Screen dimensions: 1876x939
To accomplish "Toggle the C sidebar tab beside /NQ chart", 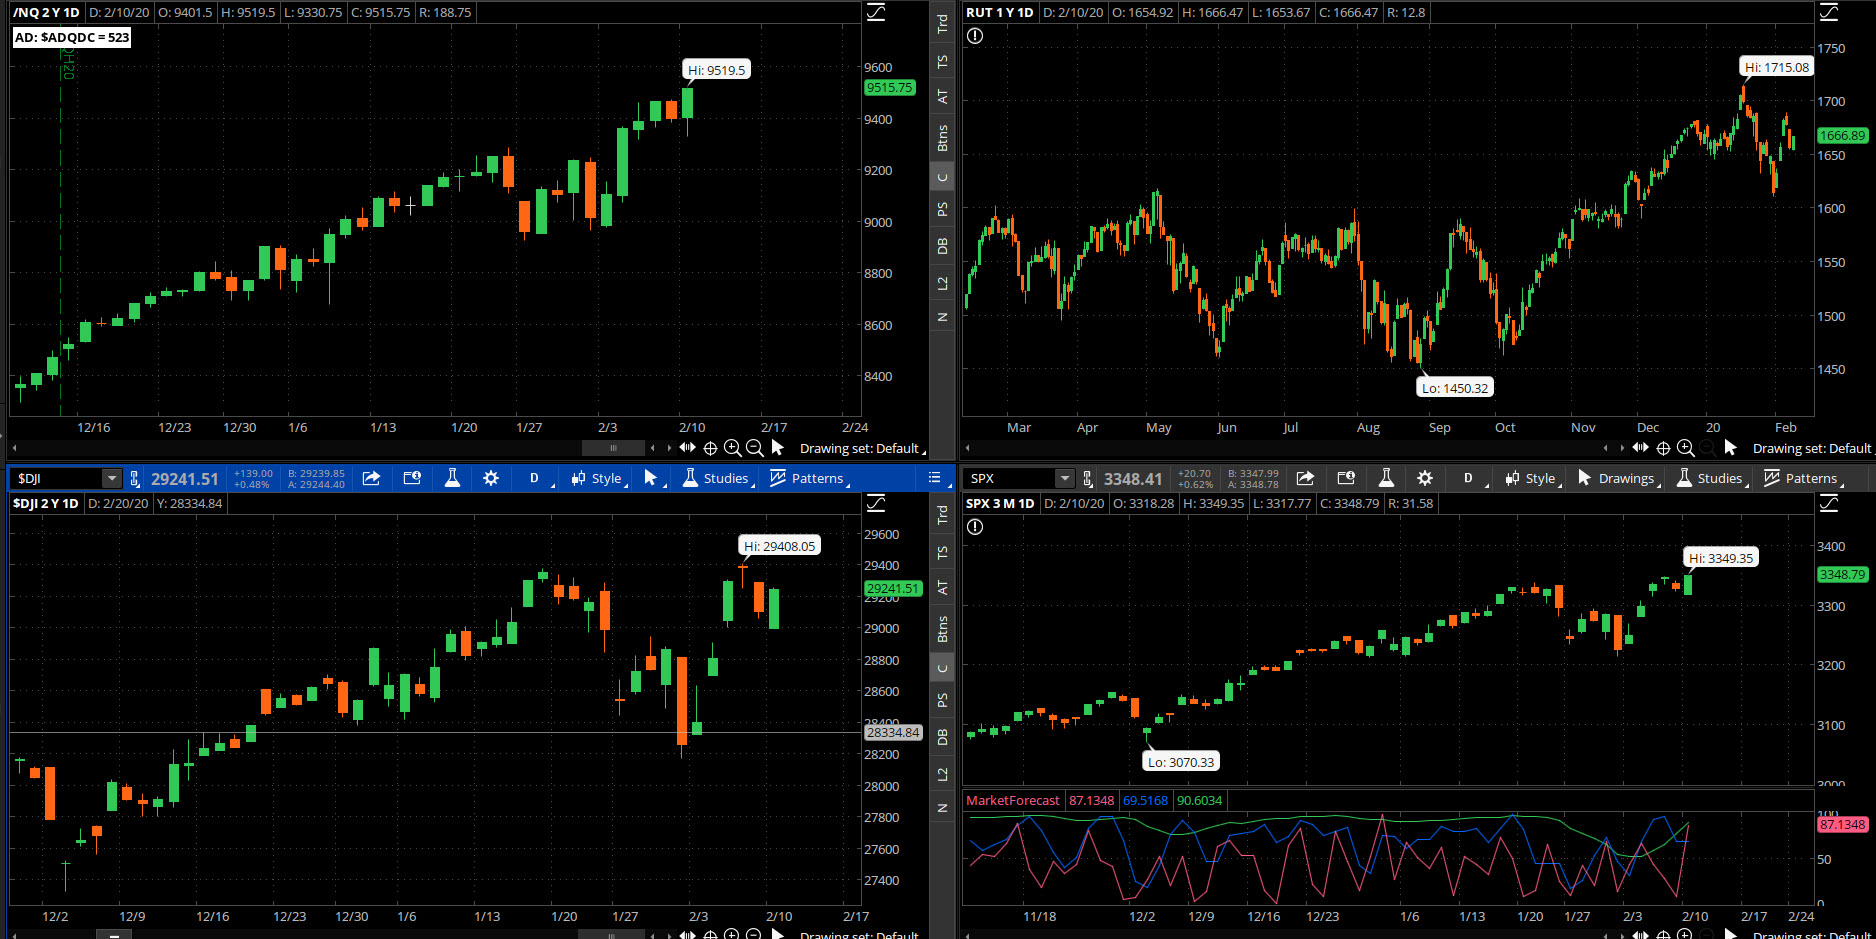I will click(x=942, y=177).
